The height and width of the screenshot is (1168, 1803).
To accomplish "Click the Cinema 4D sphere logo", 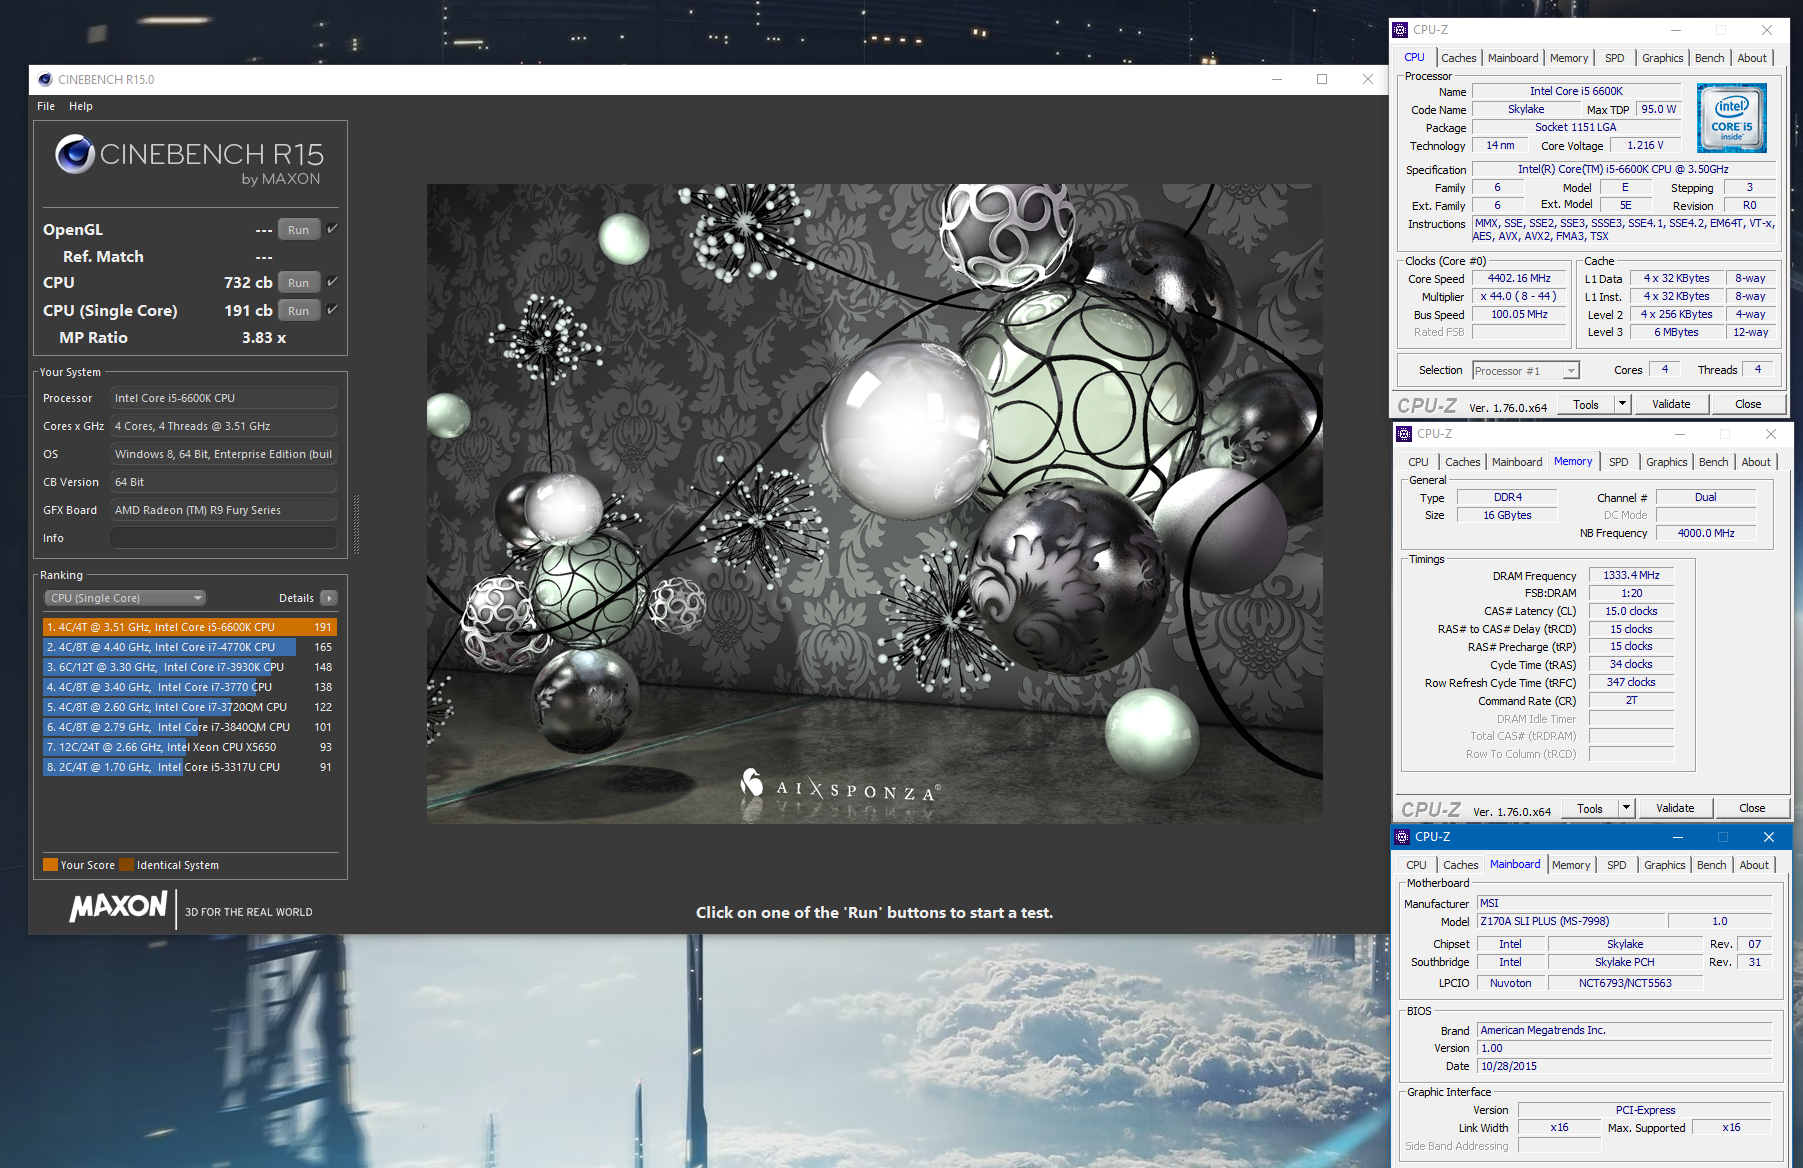I will [75, 154].
